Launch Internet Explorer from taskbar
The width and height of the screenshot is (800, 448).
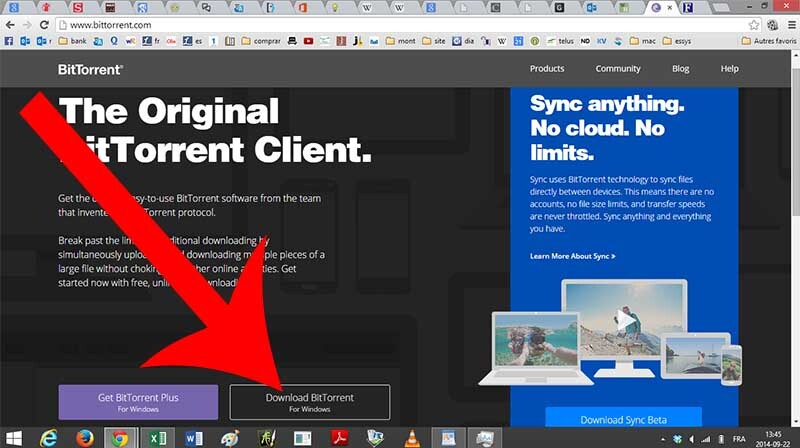point(49,438)
